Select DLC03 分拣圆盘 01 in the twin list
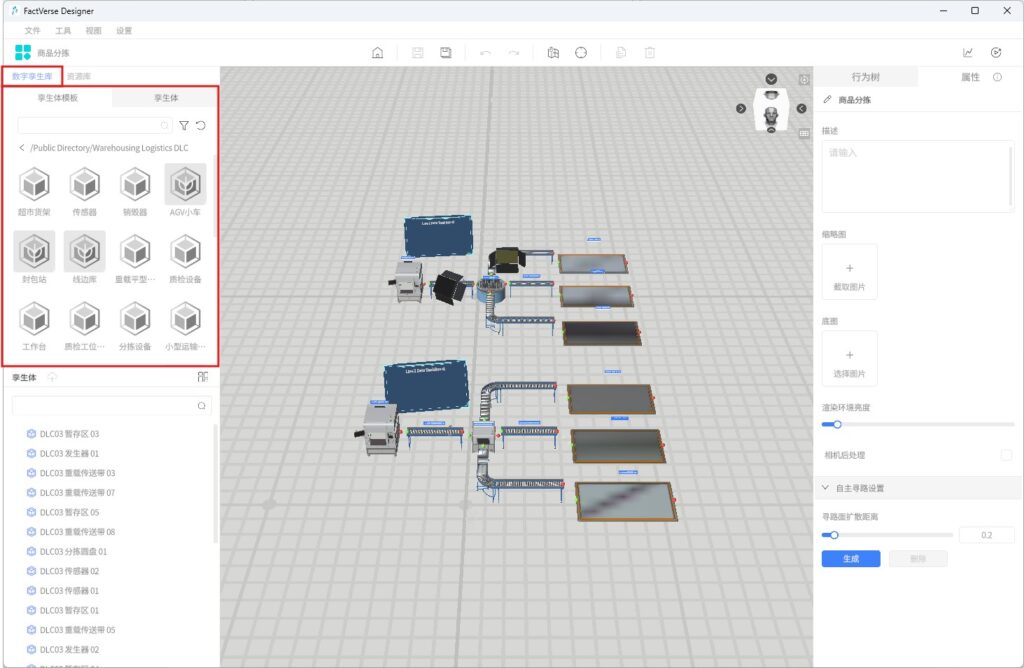The image size is (1024, 668). click(73, 551)
